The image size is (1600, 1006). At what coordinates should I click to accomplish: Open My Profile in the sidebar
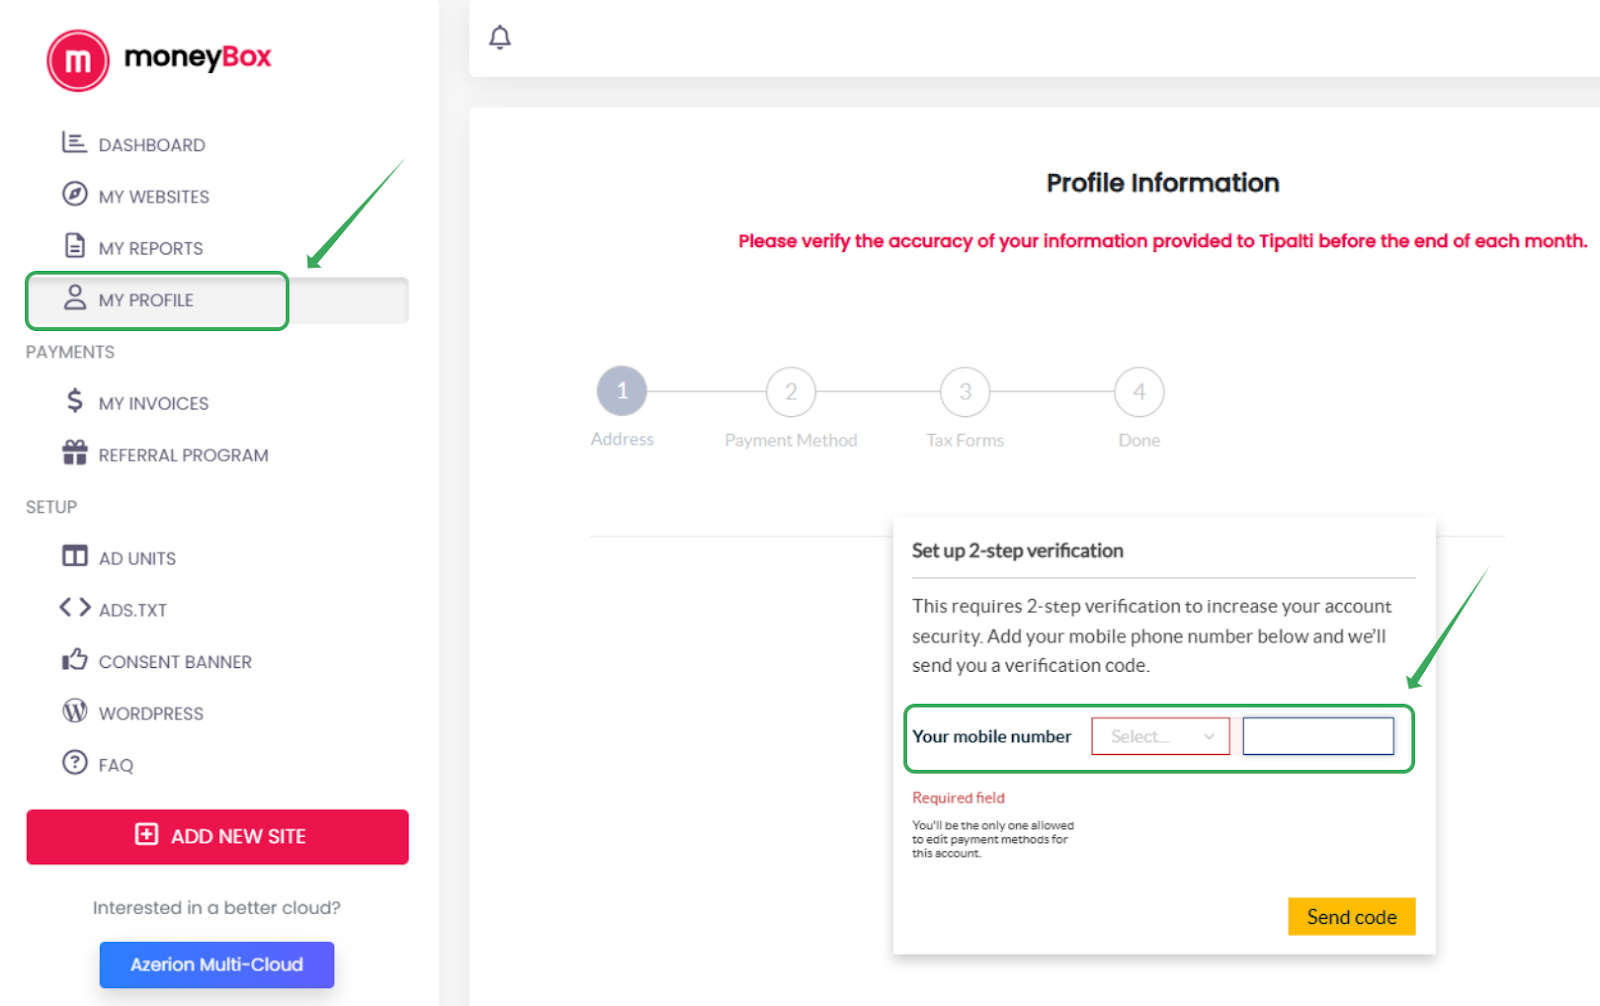point(146,300)
